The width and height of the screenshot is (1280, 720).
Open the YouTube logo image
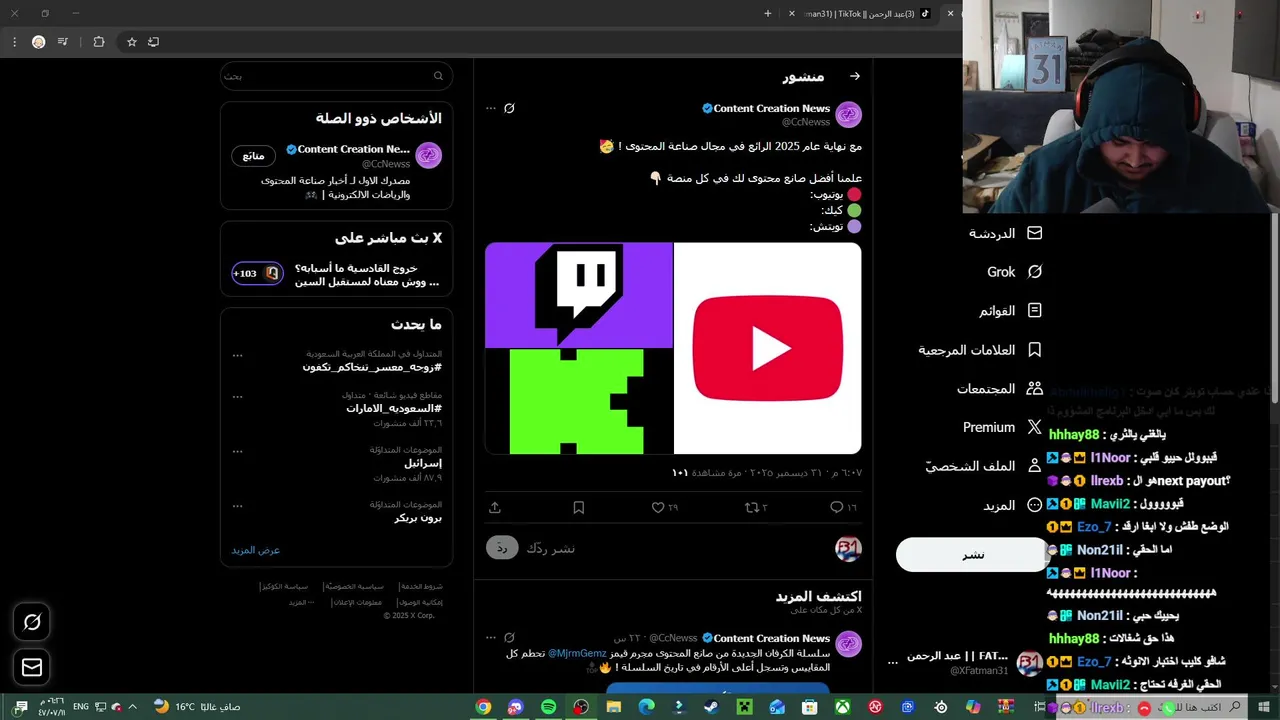[x=767, y=348]
